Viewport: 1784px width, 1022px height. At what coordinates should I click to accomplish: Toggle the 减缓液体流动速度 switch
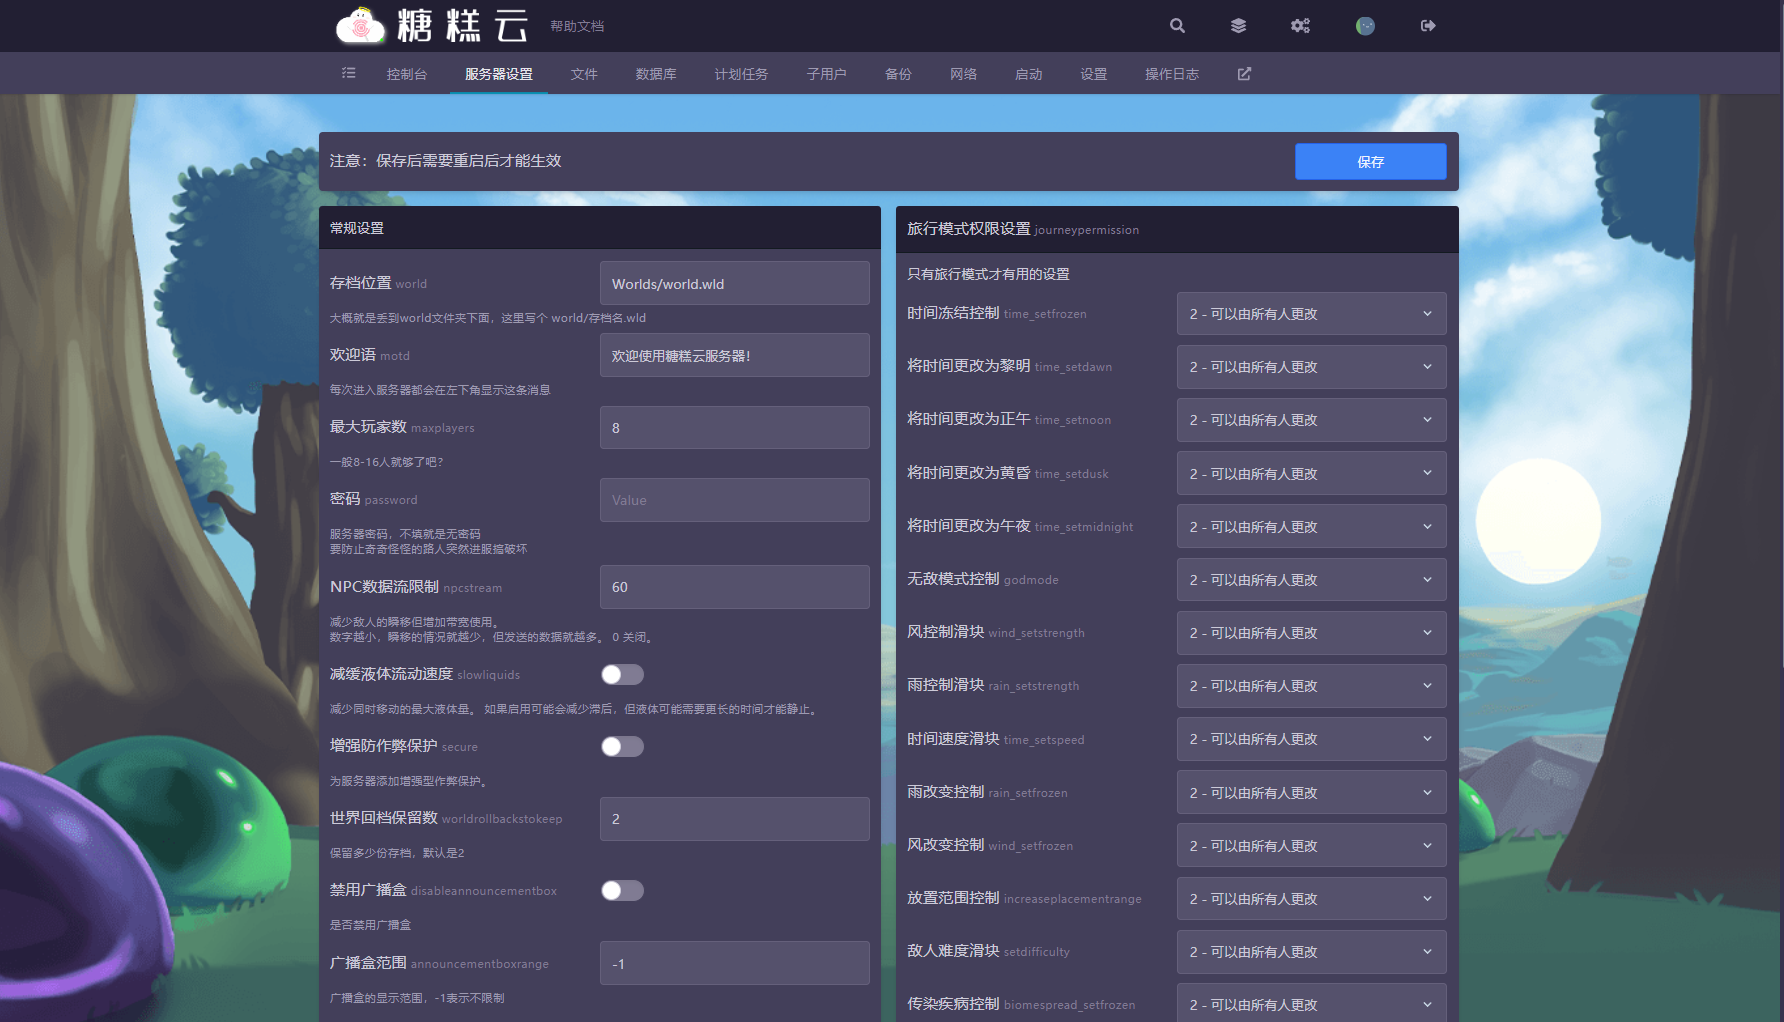click(x=622, y=675)
